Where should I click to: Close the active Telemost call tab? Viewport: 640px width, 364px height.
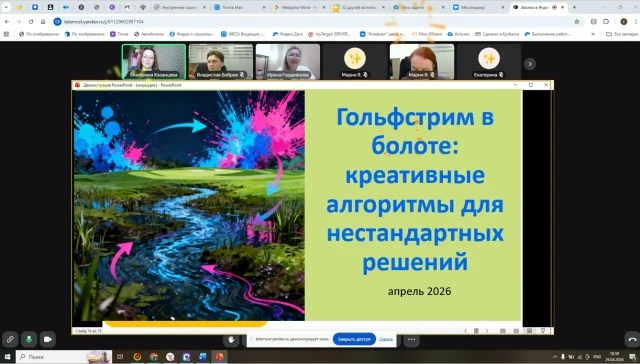(x=563, y=7)
